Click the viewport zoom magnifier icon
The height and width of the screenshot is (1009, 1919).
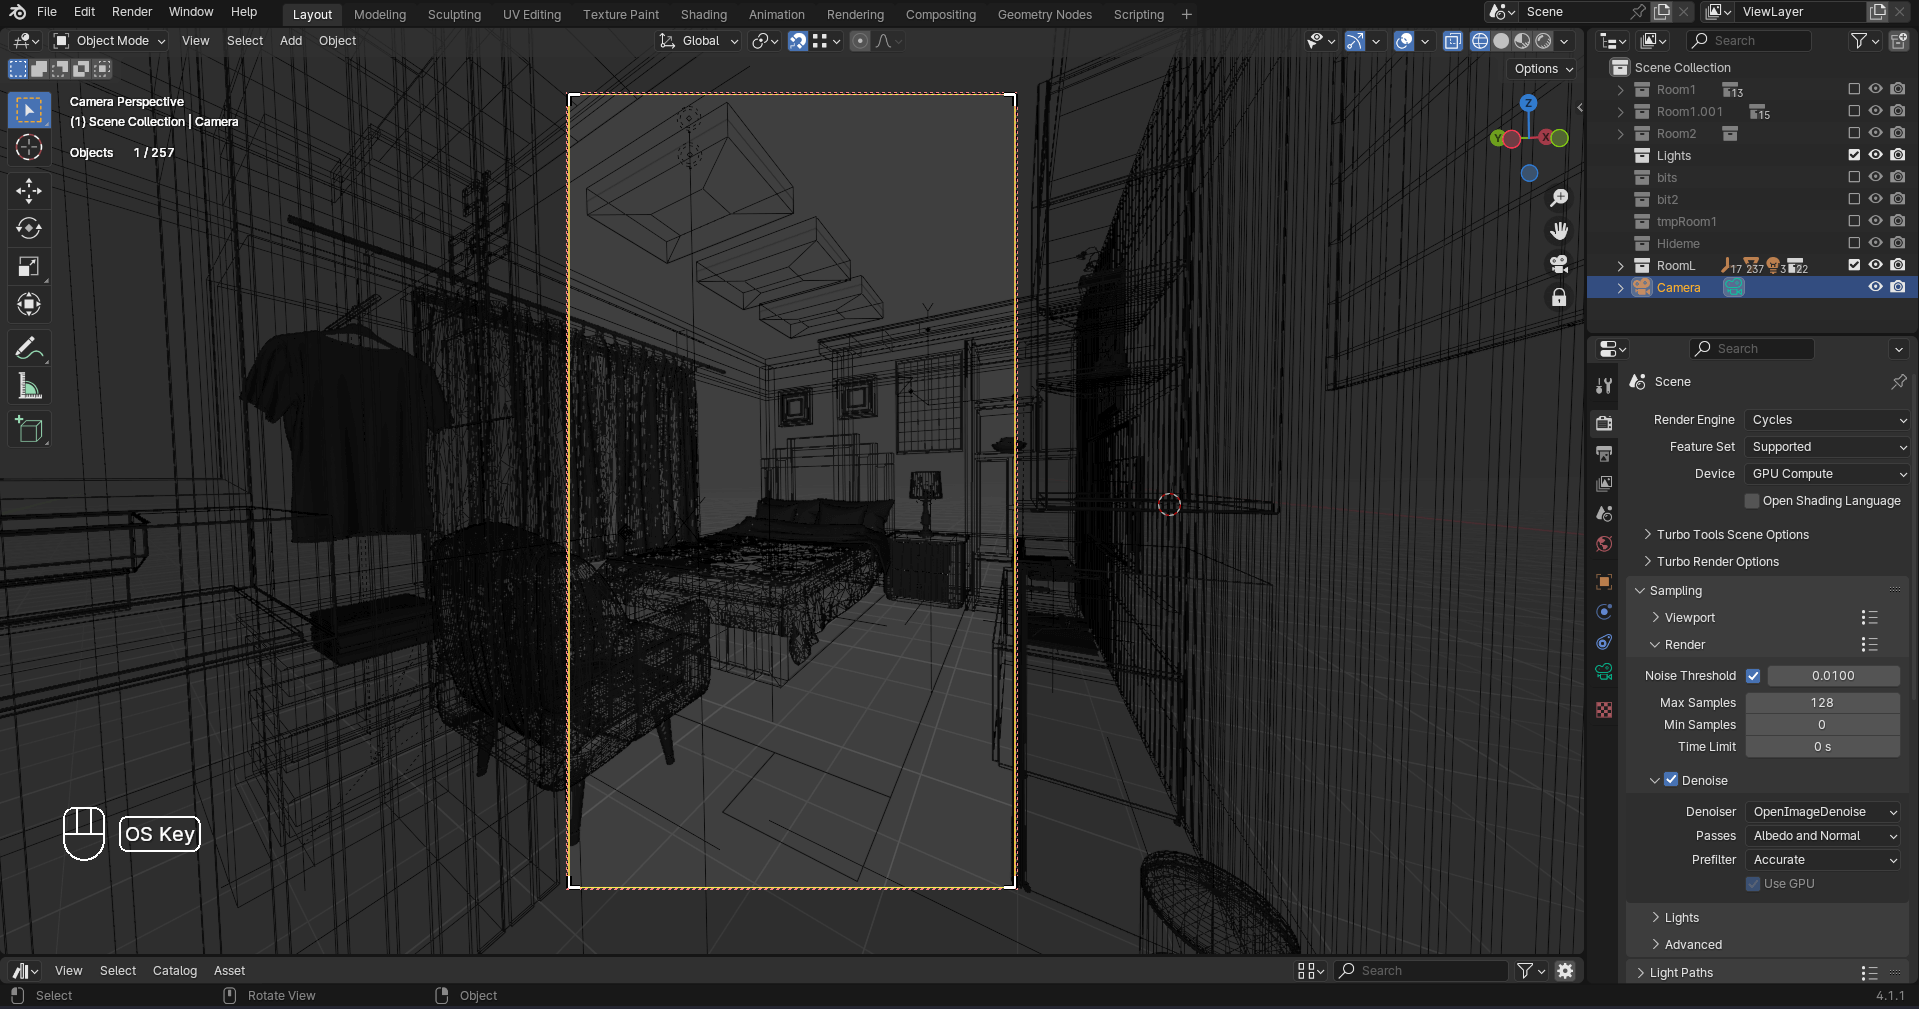[x=1559, y=198]
